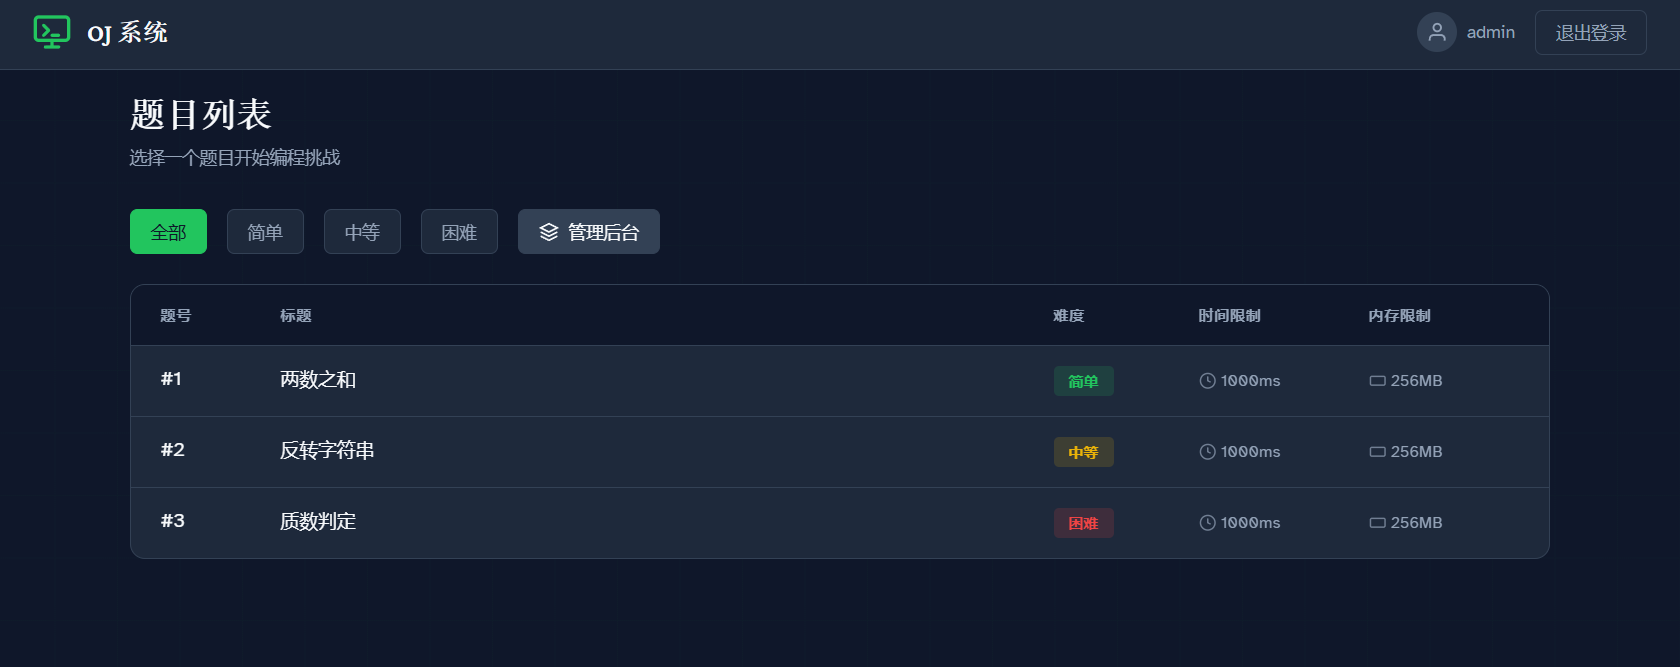Image resolution: width=1680 pixels, height=667 pixels.
Task: Click the clock icon in row #3
Action: (x=1208, y=523)
